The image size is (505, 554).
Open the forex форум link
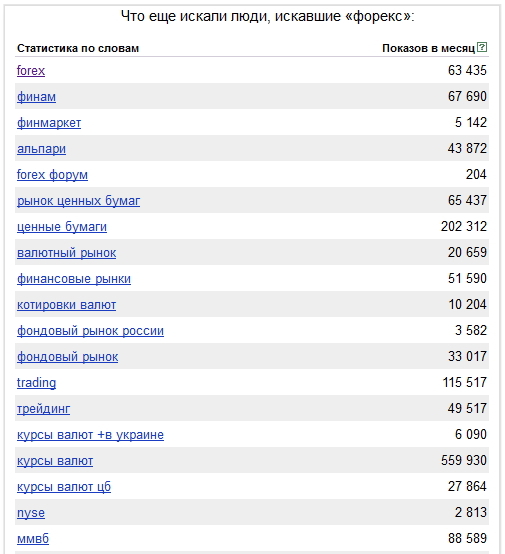(52, 175)
